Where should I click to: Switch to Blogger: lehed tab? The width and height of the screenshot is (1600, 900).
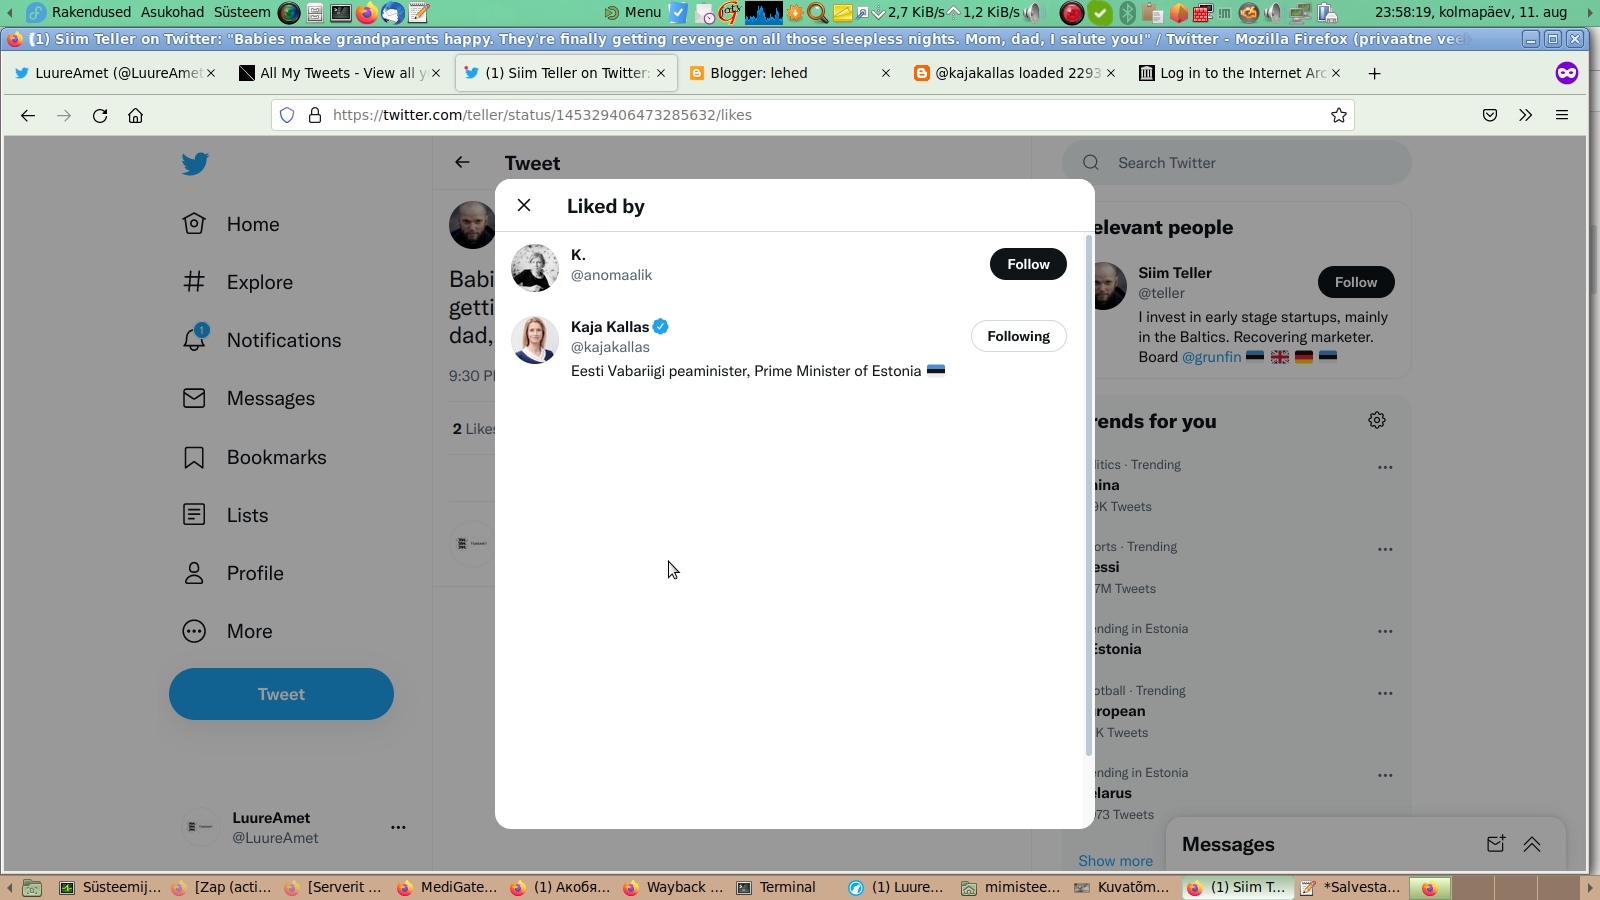[790, 73]
